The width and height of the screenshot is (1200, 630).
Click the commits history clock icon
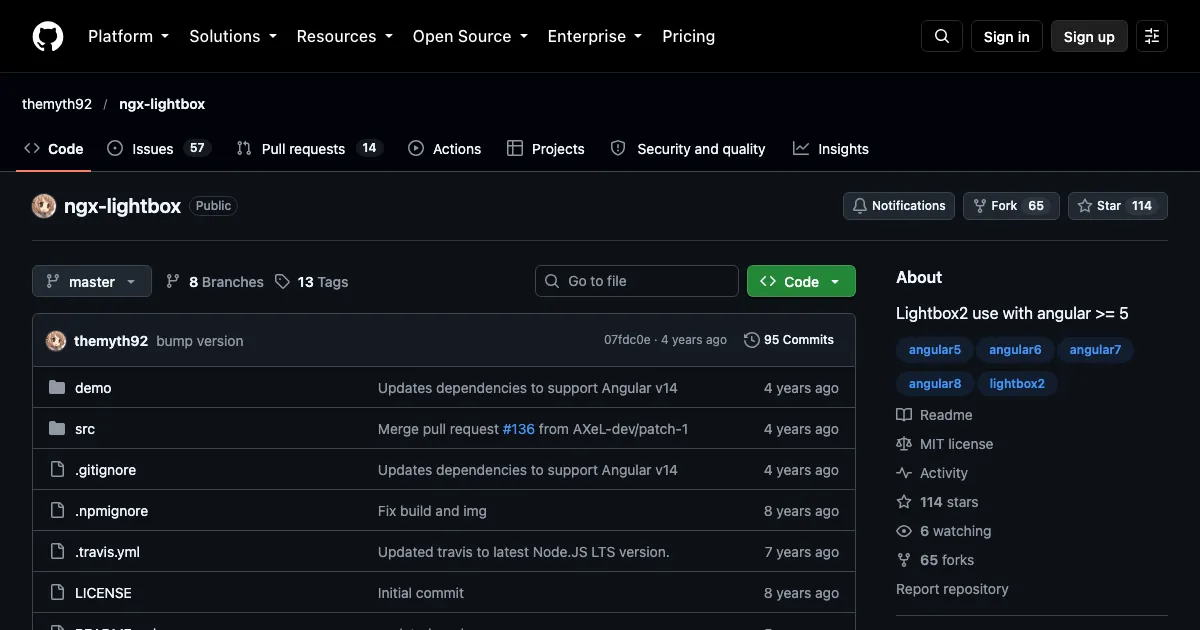pos(752,340)
